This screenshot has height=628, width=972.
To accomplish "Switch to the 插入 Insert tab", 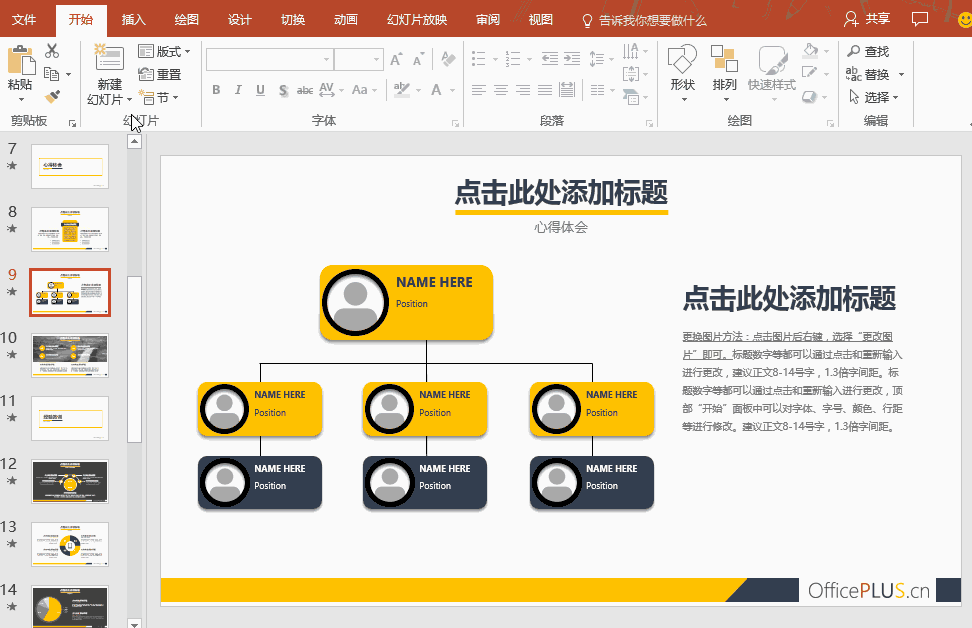I will pyautogui.click(x=133, y=20).
